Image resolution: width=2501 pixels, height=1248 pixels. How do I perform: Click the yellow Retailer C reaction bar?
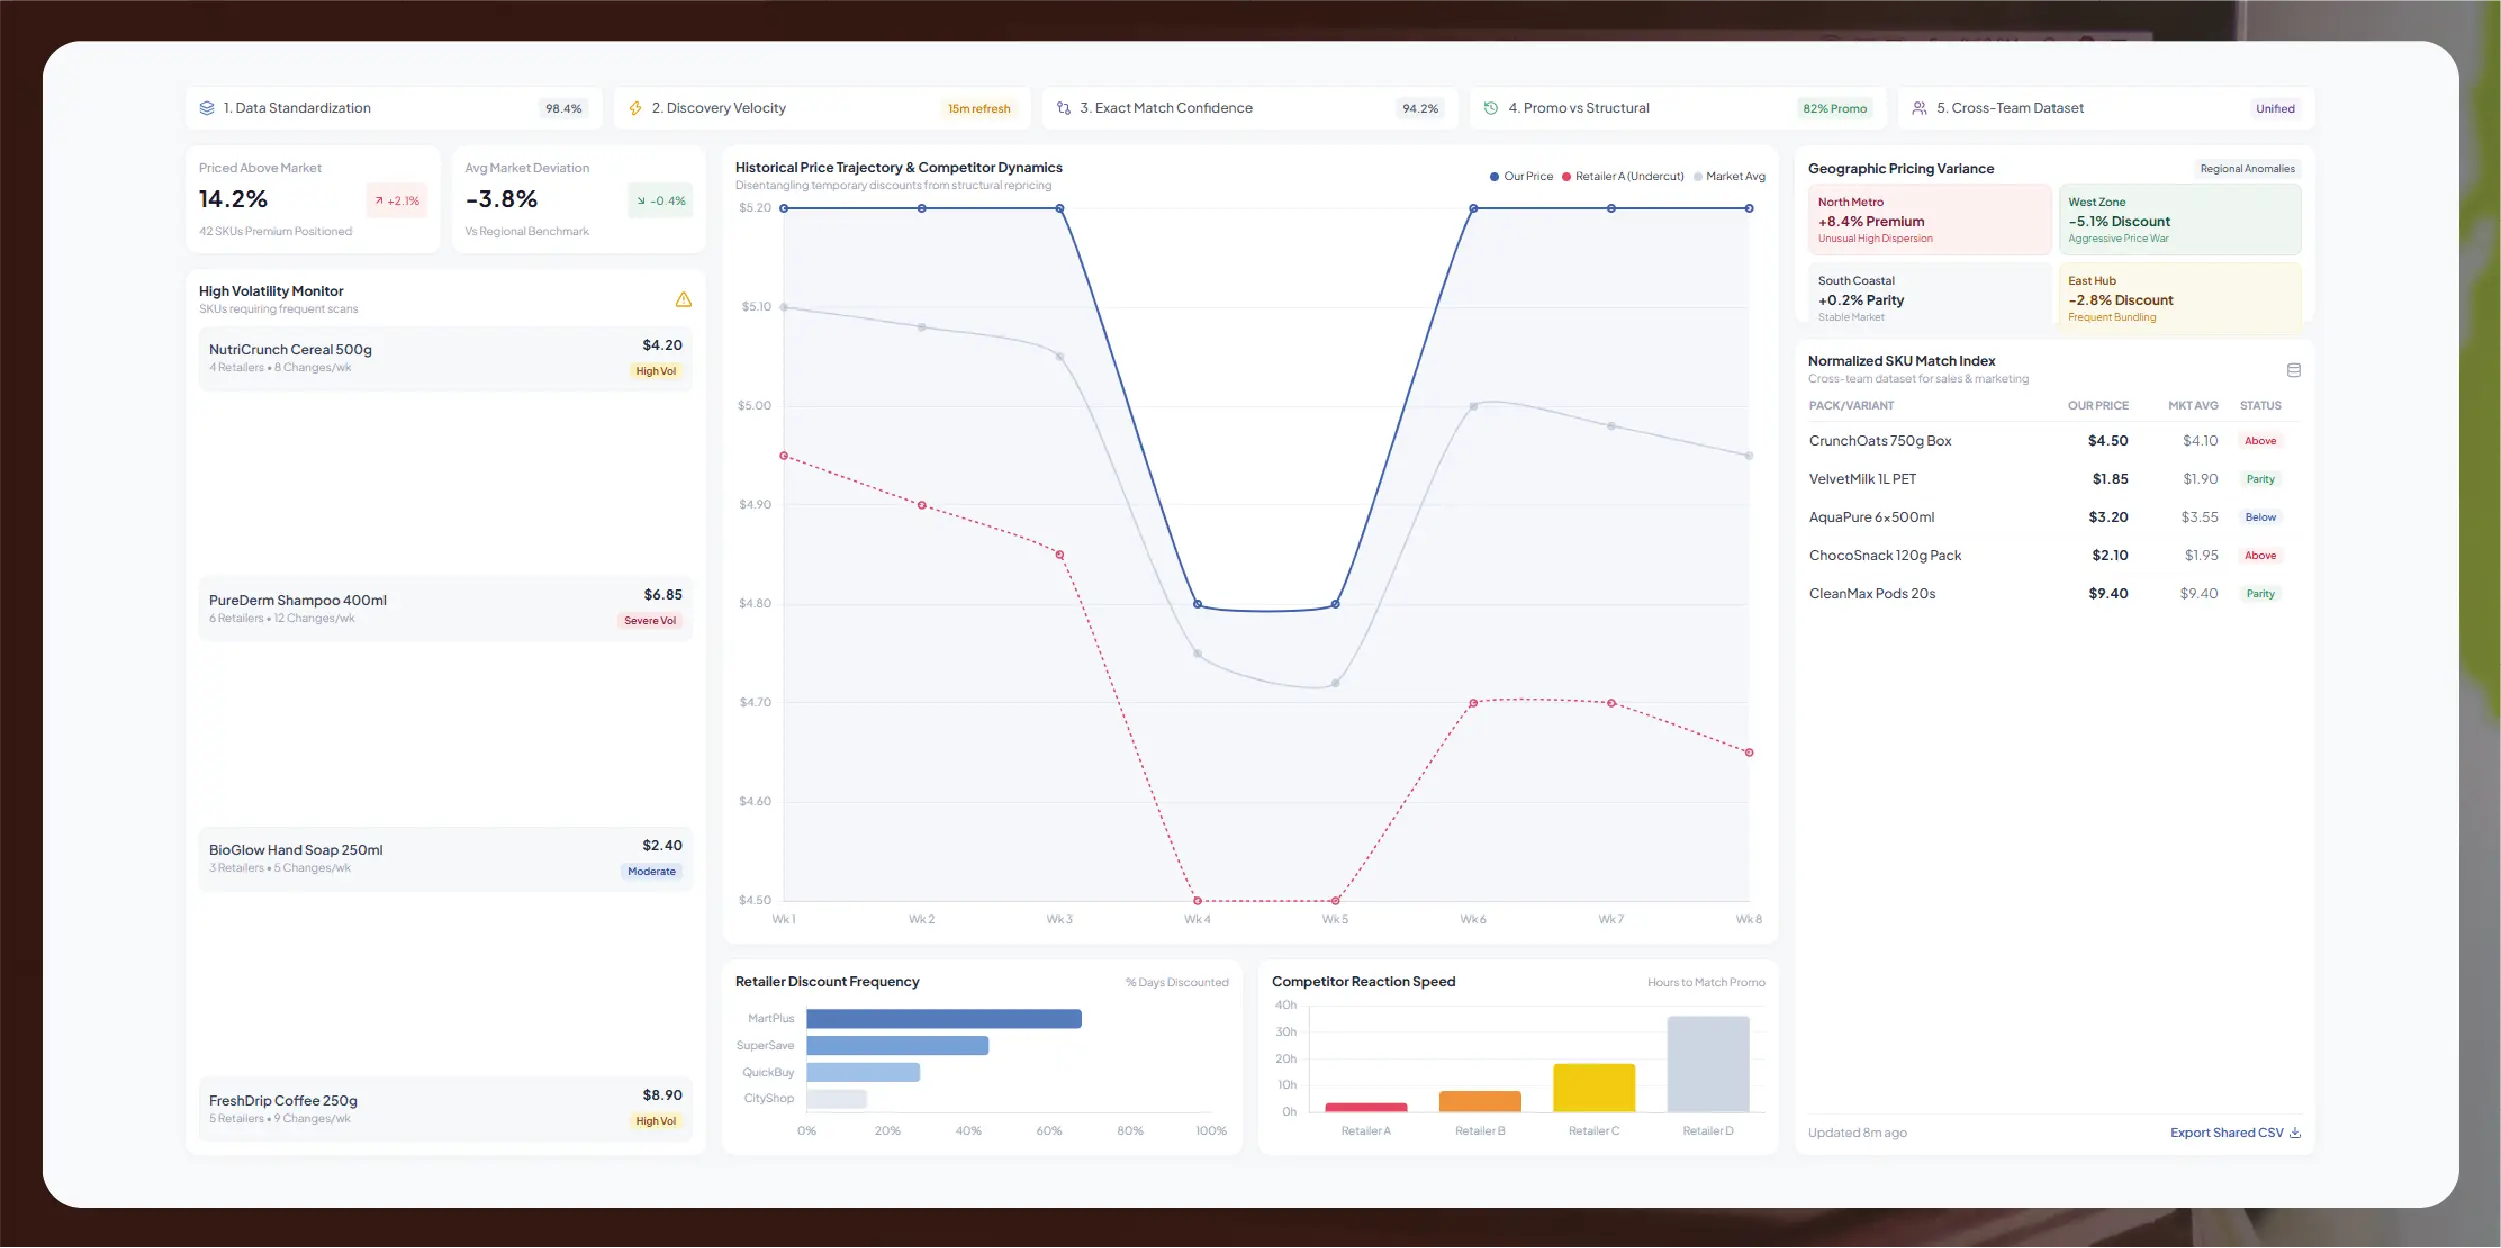pos(1594,1087)
